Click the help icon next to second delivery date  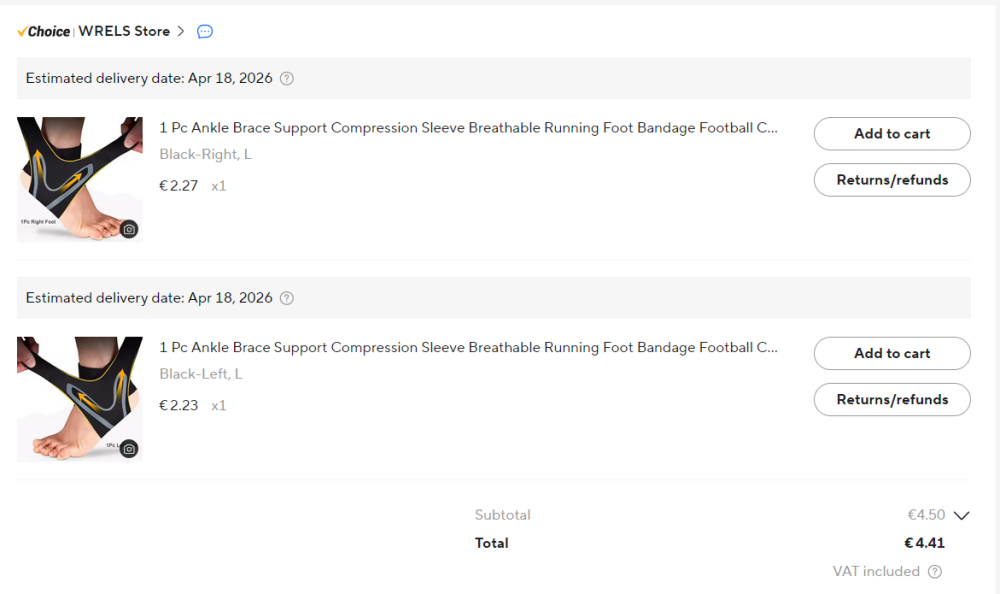287,298
